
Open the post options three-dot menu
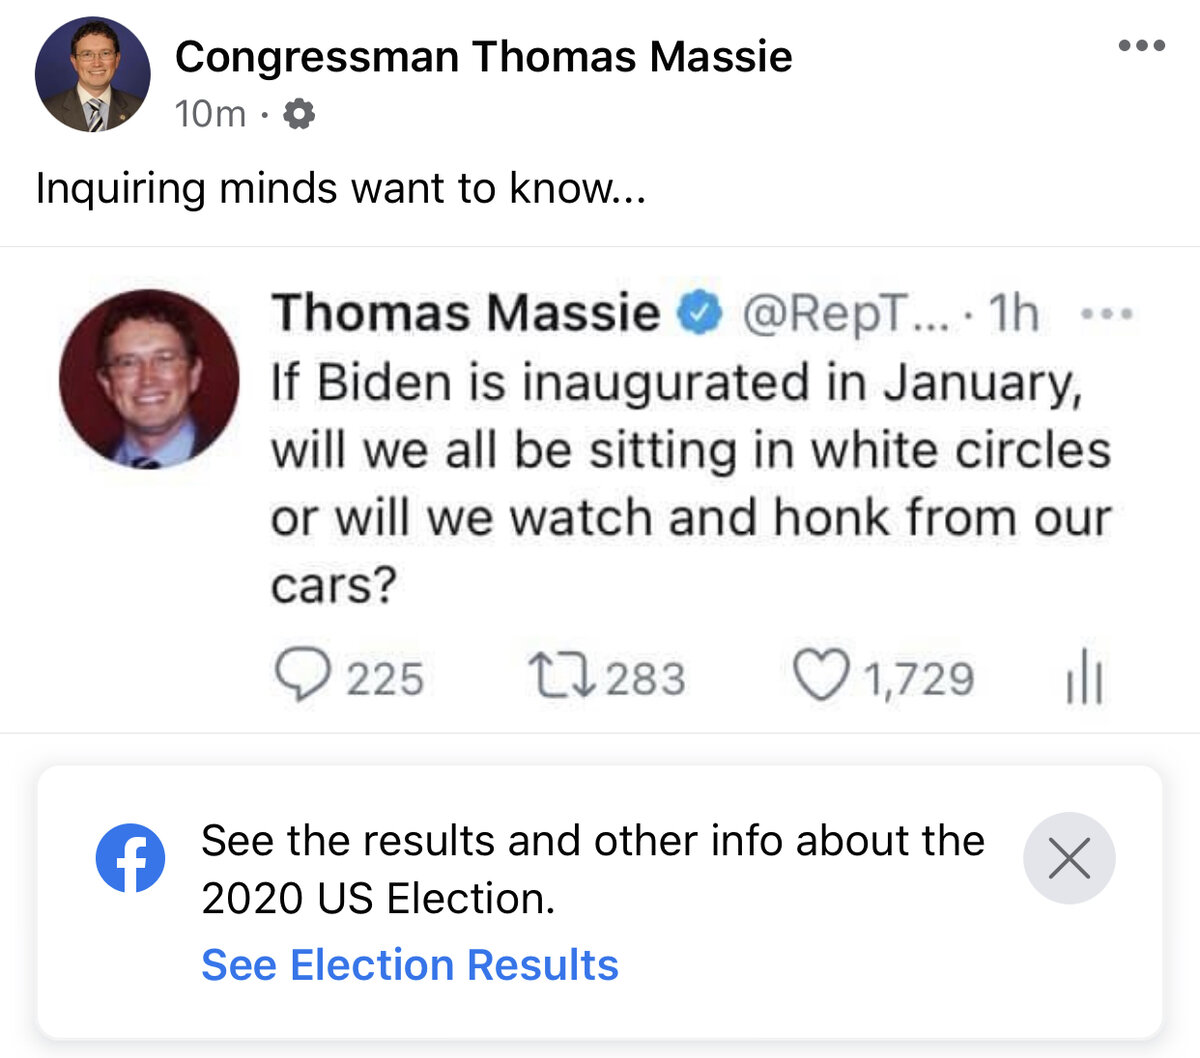tap(1141, 46)
